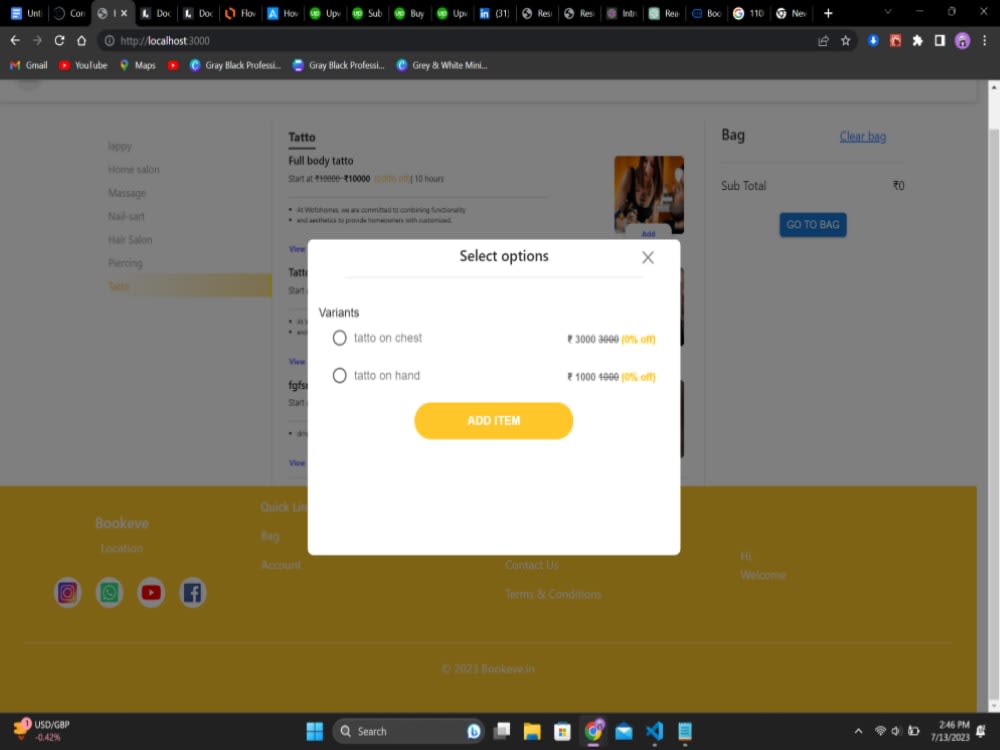Switch to the 'Flov' browser tab

tap(241, 13)
